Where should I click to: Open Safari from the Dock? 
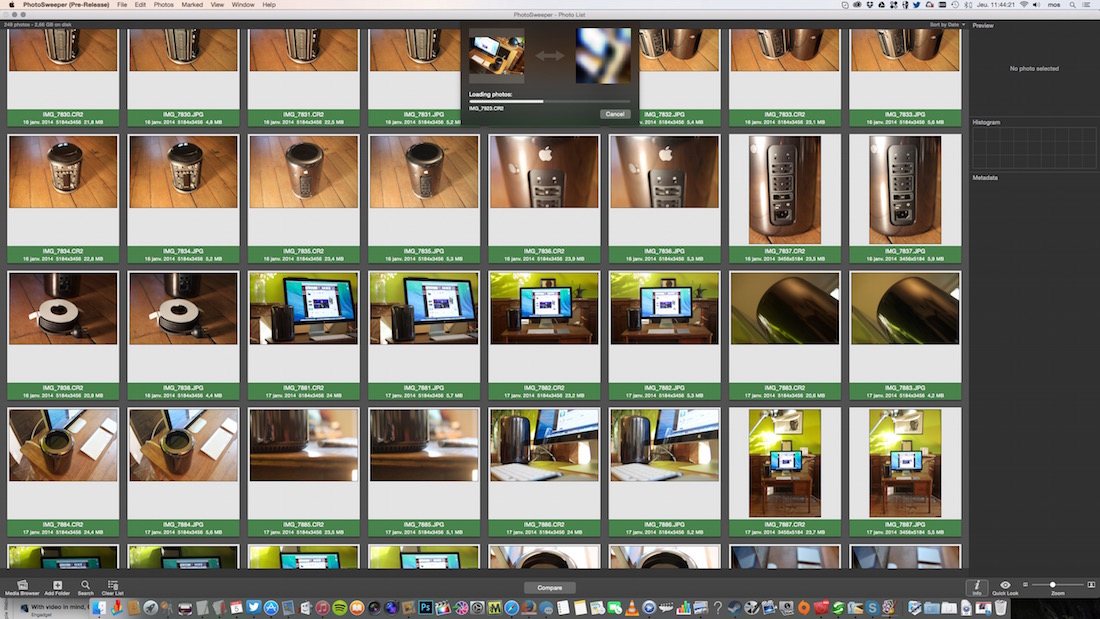pos(511,608)
